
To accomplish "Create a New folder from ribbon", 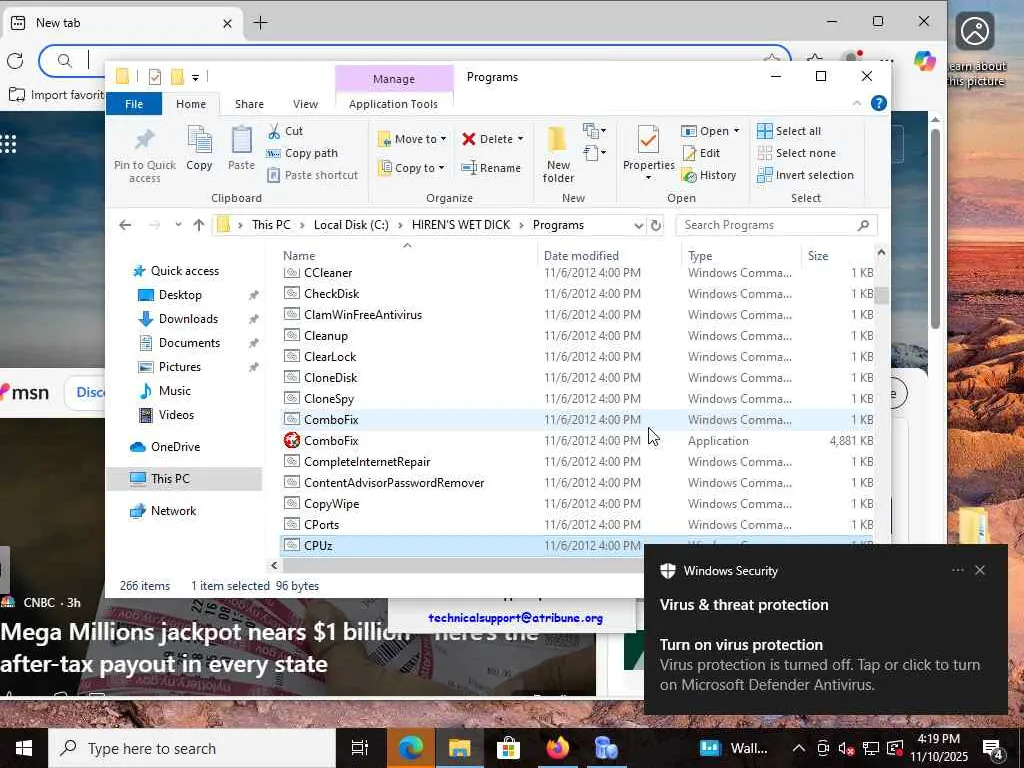I will coord(558,154).
